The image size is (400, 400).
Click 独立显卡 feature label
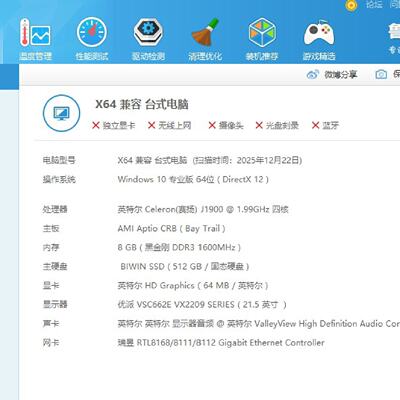pos(119,125)
